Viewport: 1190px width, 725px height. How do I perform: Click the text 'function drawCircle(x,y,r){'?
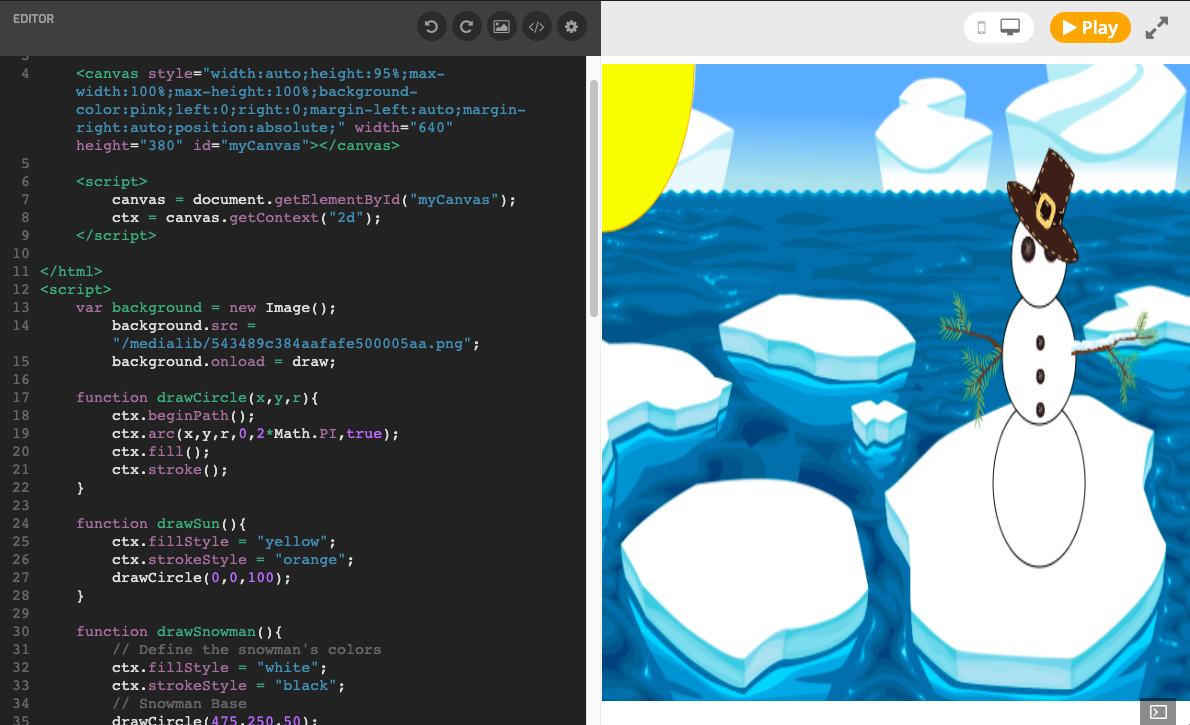[x=197, y=398]
